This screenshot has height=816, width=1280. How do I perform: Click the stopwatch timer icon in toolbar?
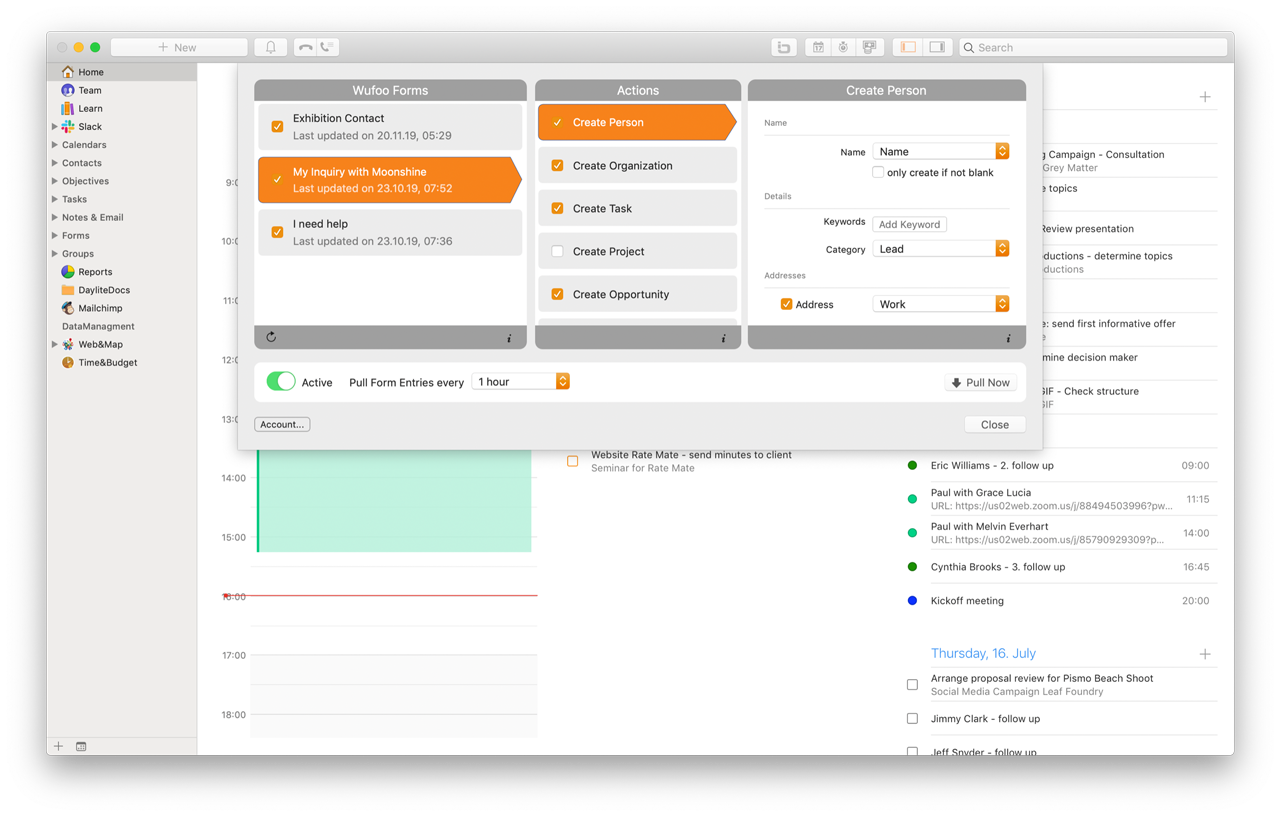[x=844, y=47]
